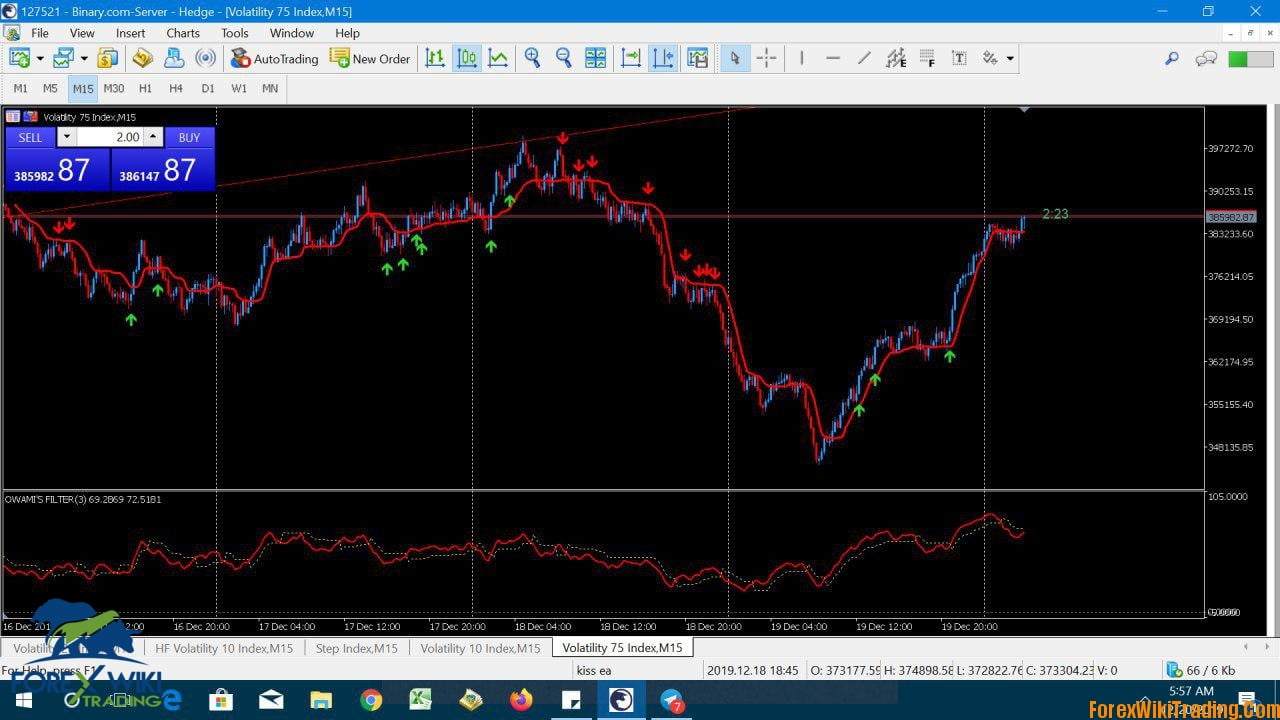The width and height of the screenshot is (1280, 720).
Task: Switch timeframe to H1
Action: click(x=145, y=88)
